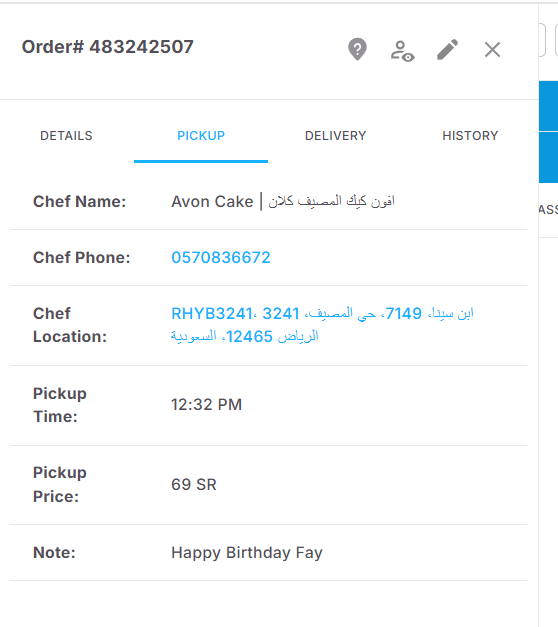The image size is (558, 627).
Task: Click the 12:32 PM pickup time value
Action: coord(206,405)
